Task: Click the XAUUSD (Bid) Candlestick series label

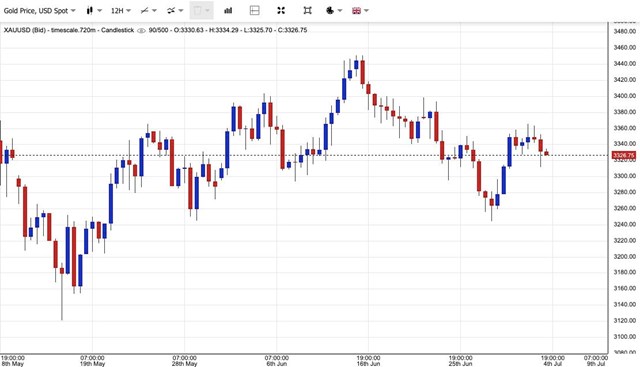Action: [x=69, y=30]
